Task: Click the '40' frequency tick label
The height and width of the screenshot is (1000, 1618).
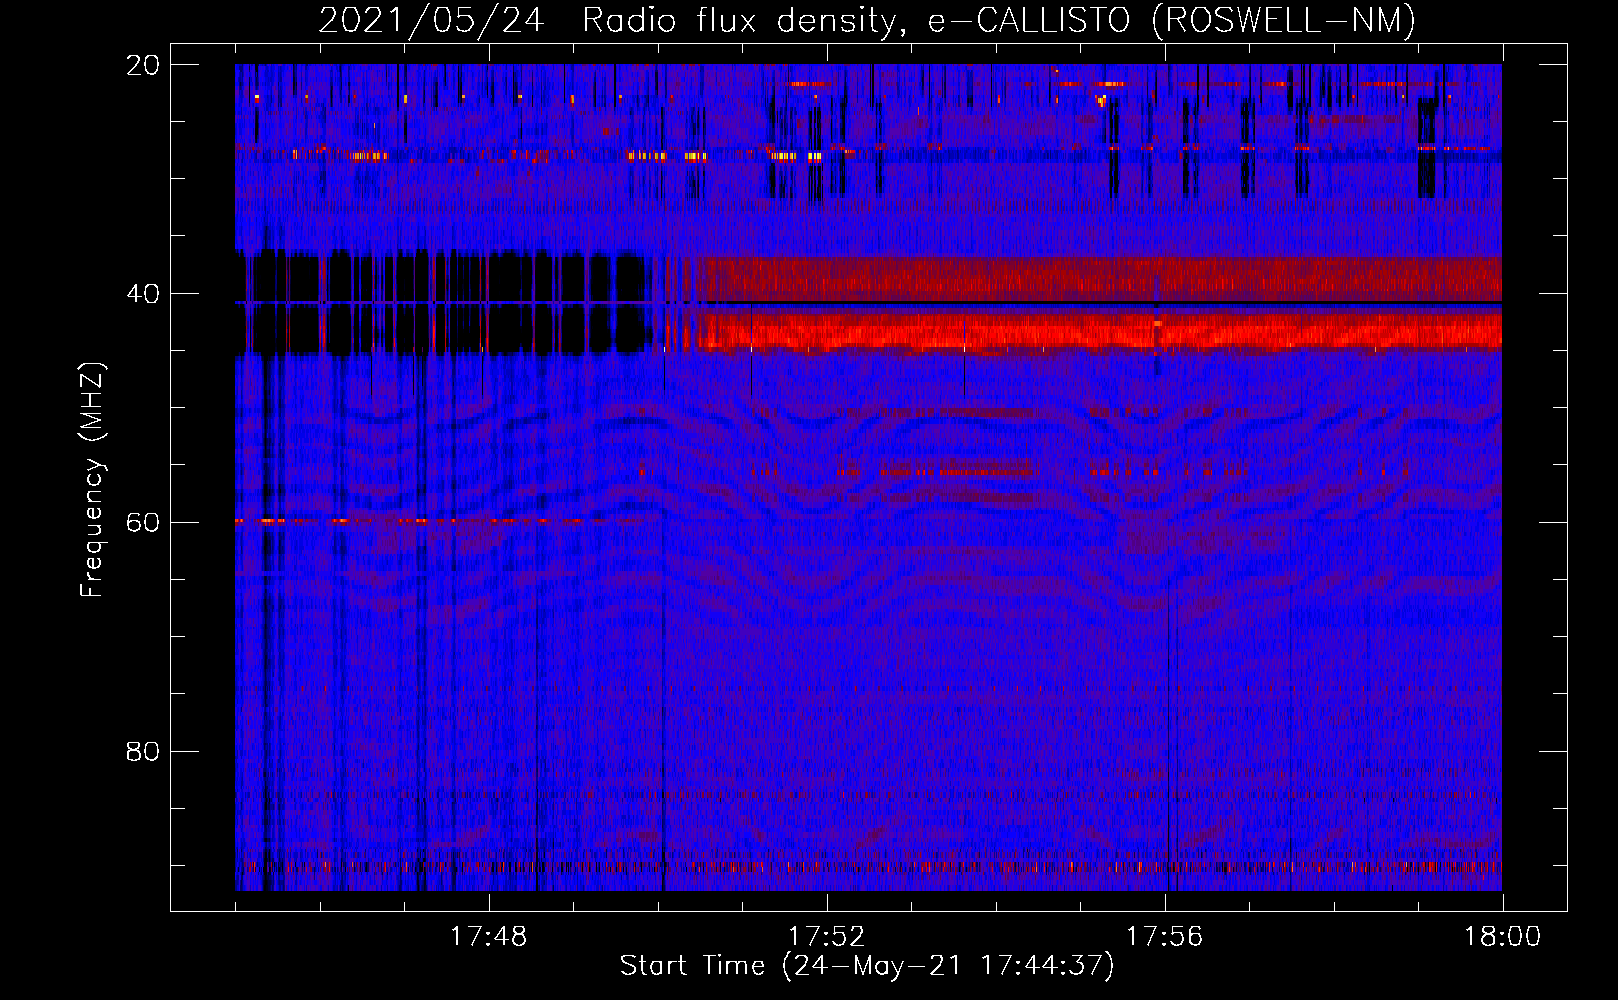Action: (x=143, y=294)
